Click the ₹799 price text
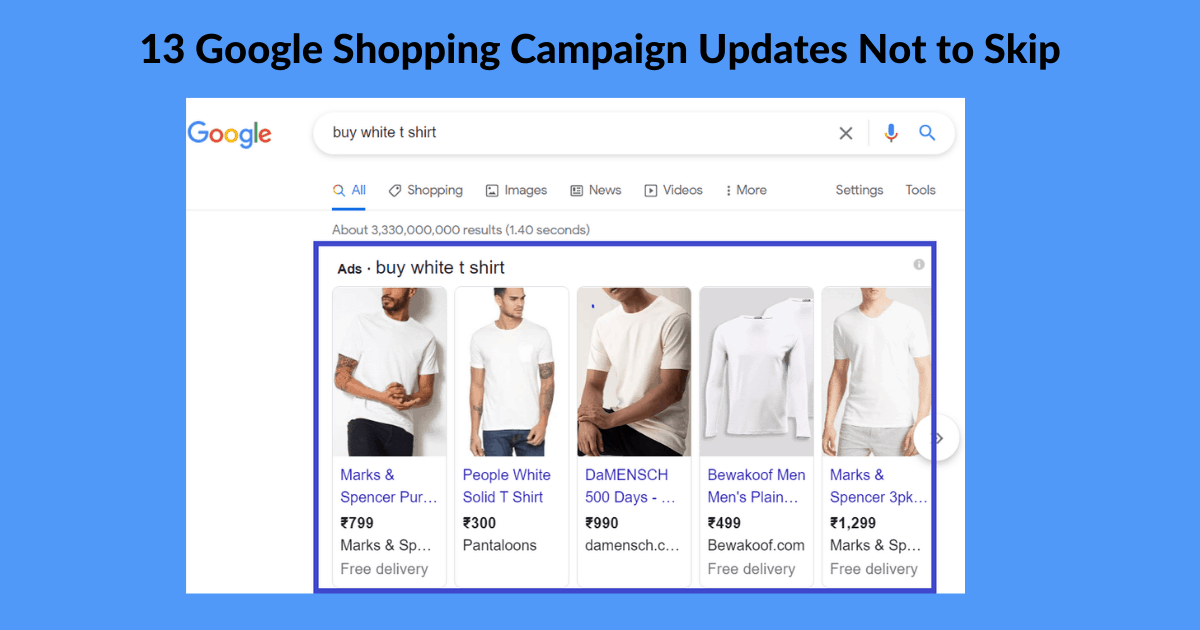 click(x=357, y=523)
